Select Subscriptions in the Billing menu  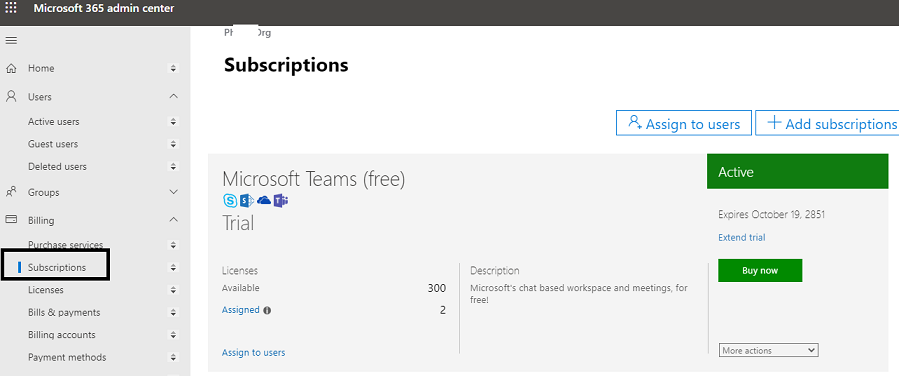57,267
